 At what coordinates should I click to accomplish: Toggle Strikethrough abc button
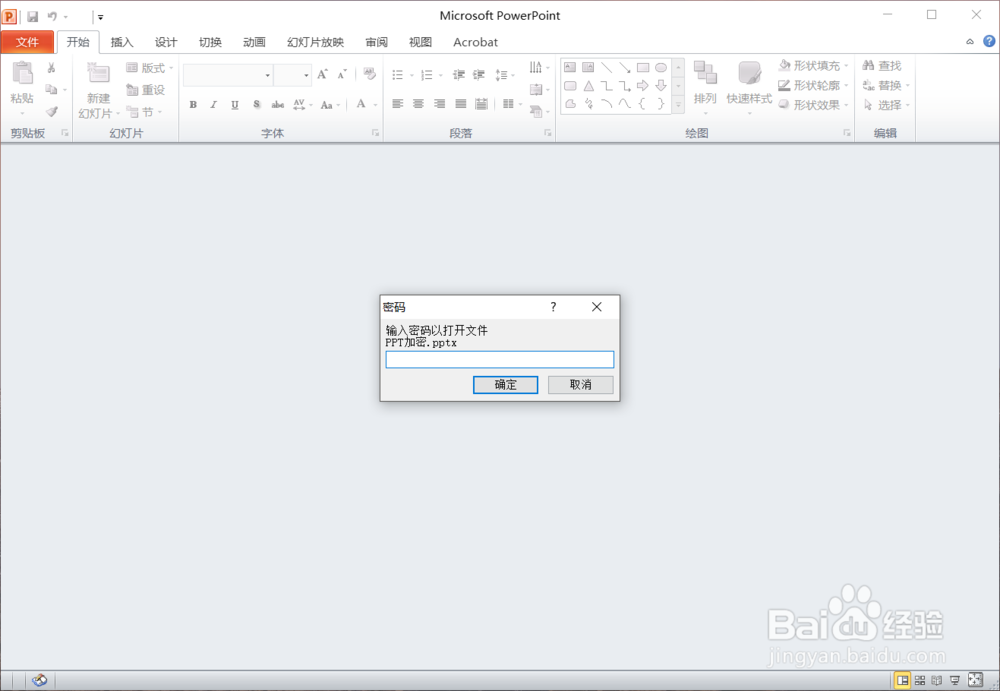277,105
